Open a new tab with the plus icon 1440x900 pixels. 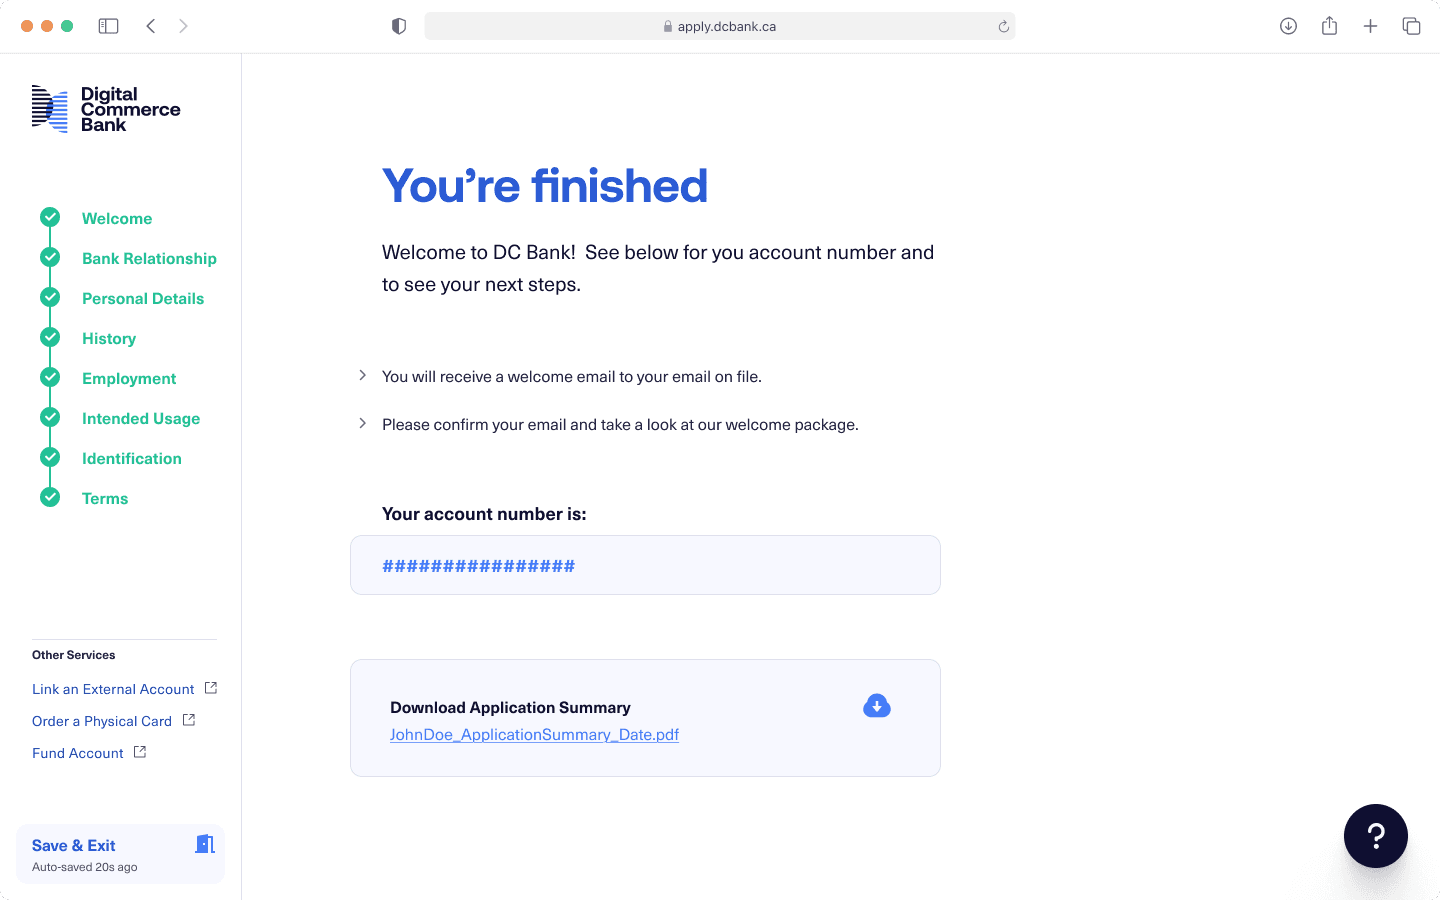pyautogui.click(x=1370, y=26)
